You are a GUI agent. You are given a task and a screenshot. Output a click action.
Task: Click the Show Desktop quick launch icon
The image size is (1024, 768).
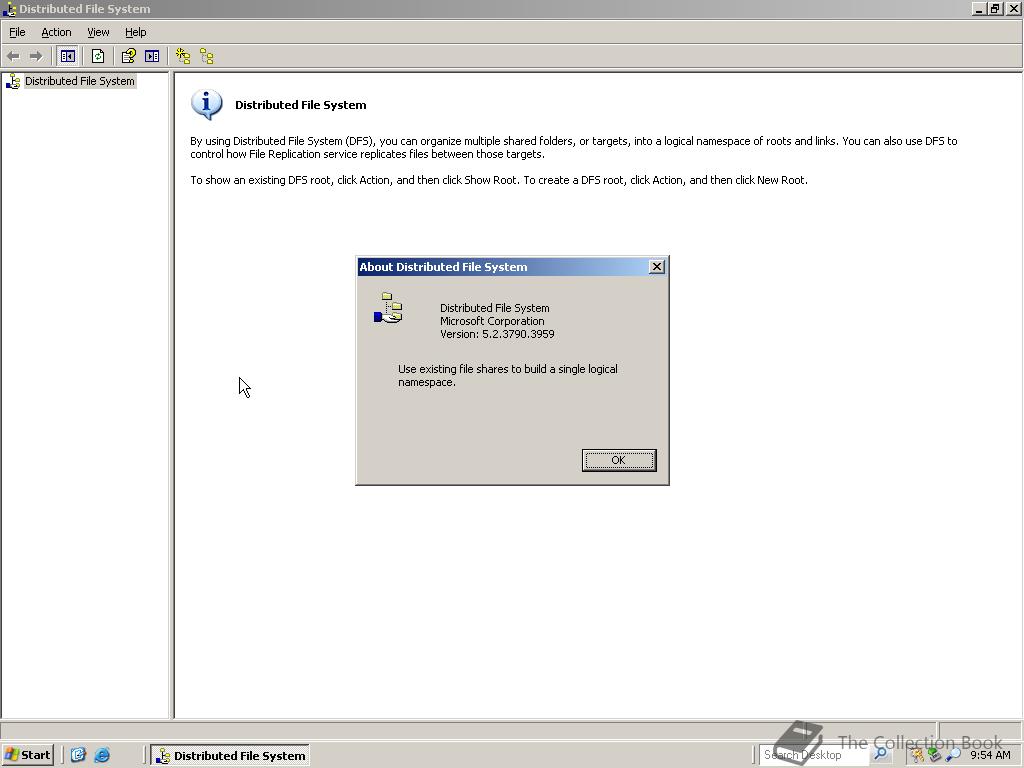coord(78,755)
